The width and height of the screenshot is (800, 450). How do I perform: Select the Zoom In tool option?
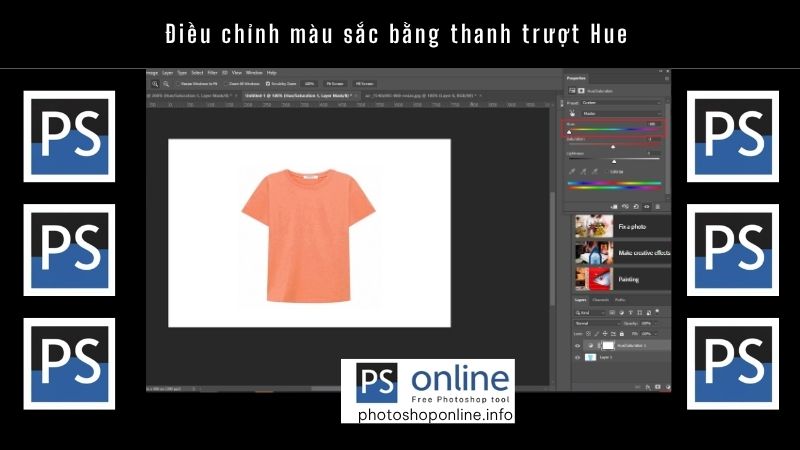[155, 84]
